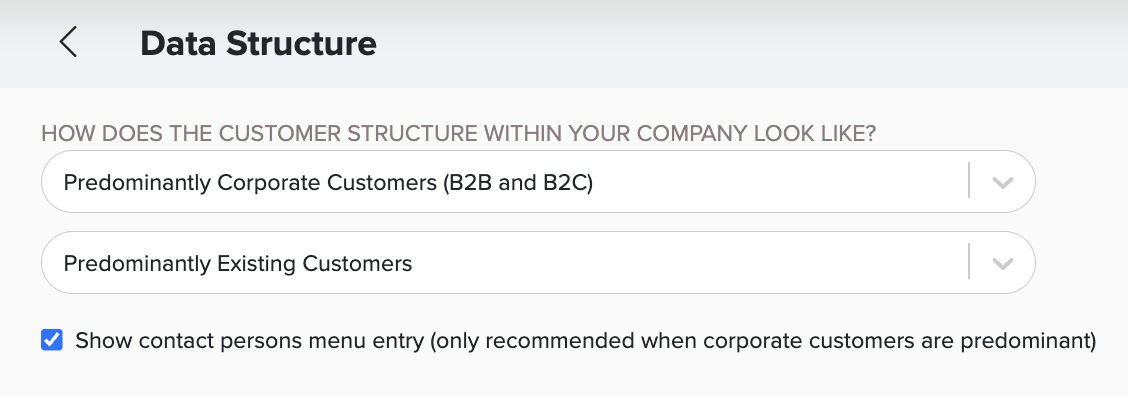Uncheck Show contact persons menu entry checkbox
The image size is (1128, 396).
[52, 340]
